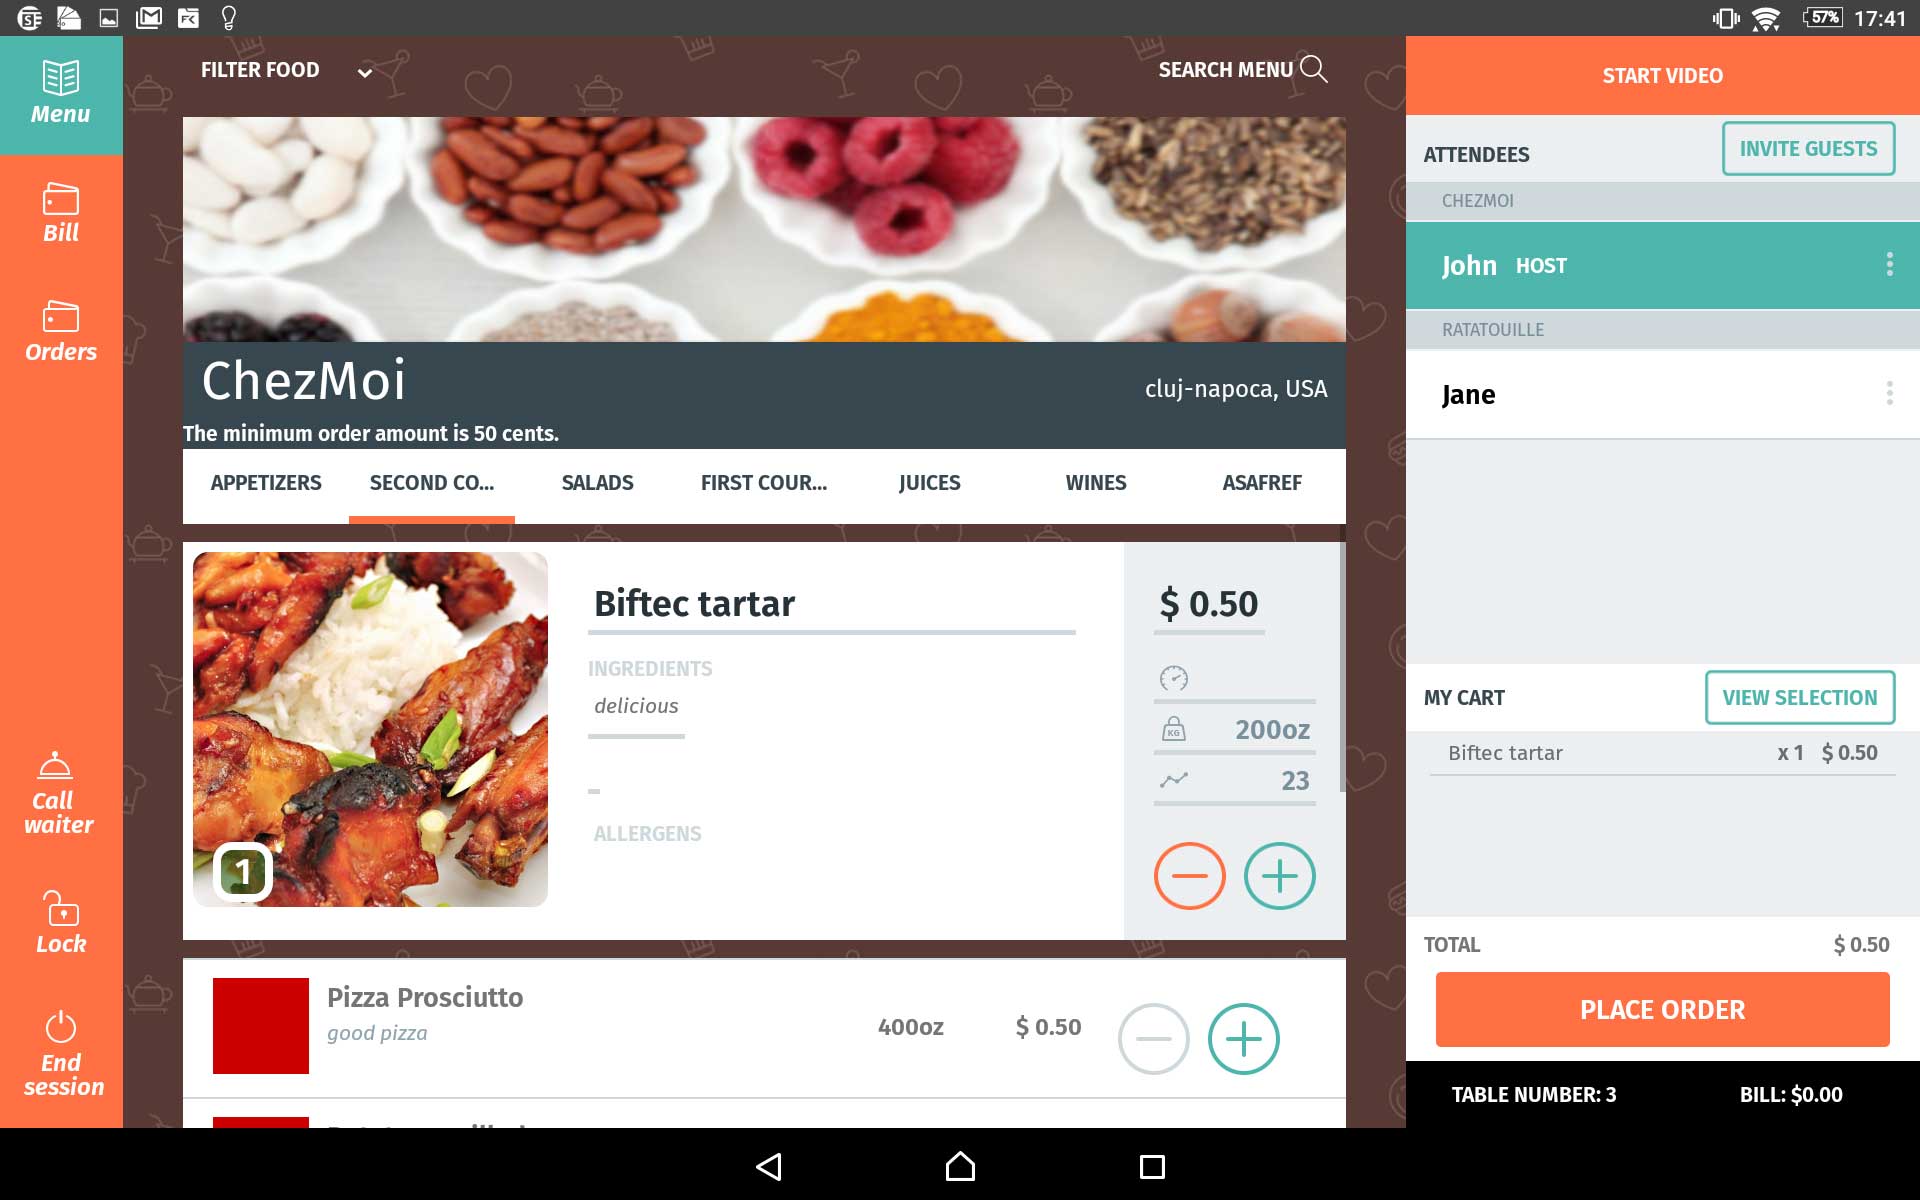The height and width of the screenshot is (1200, 1920).
Task: Click INVITE GUESTS button
Action: 1808,148
